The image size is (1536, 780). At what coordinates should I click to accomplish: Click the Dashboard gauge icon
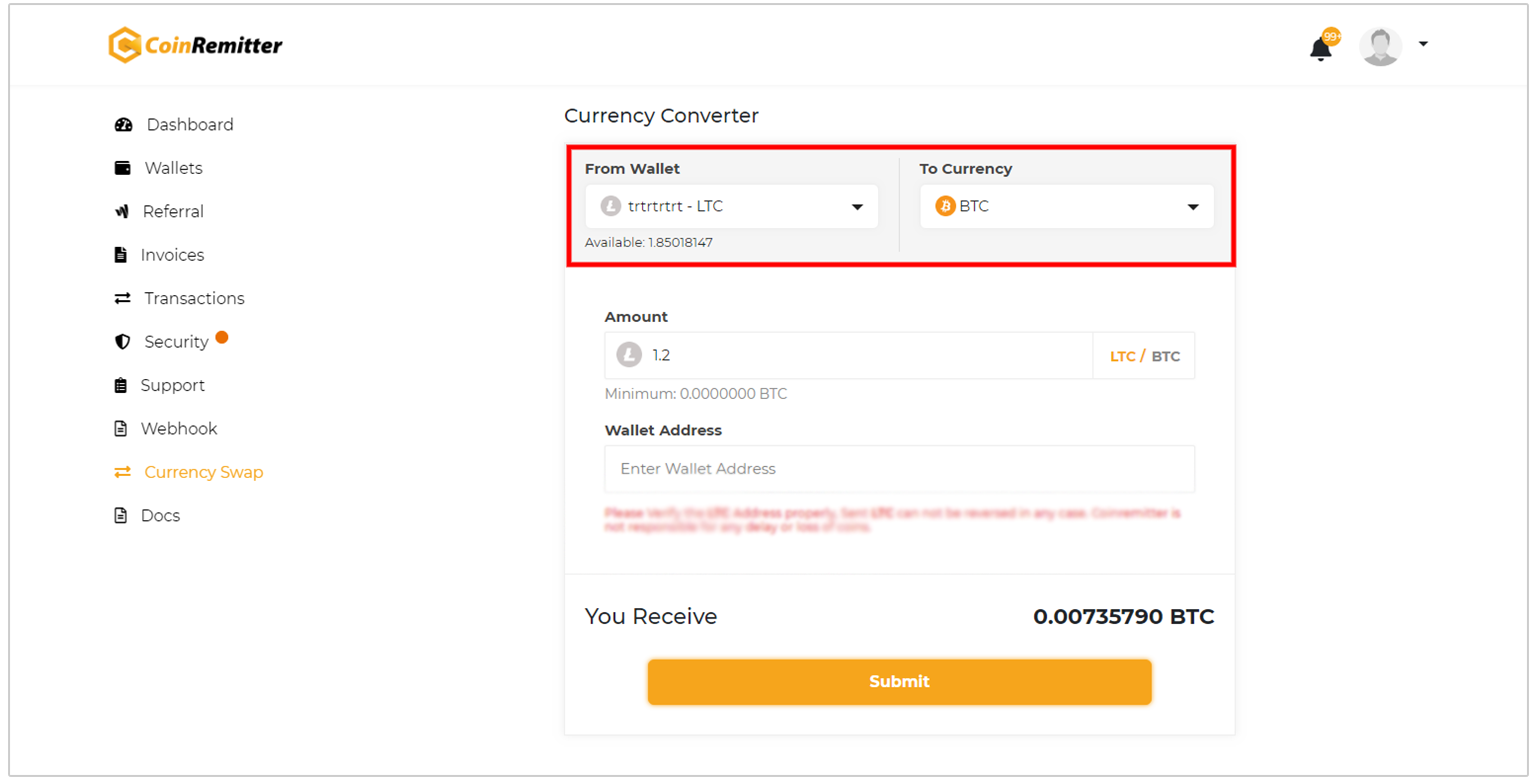pyautogui.click(x=124, y=125)
